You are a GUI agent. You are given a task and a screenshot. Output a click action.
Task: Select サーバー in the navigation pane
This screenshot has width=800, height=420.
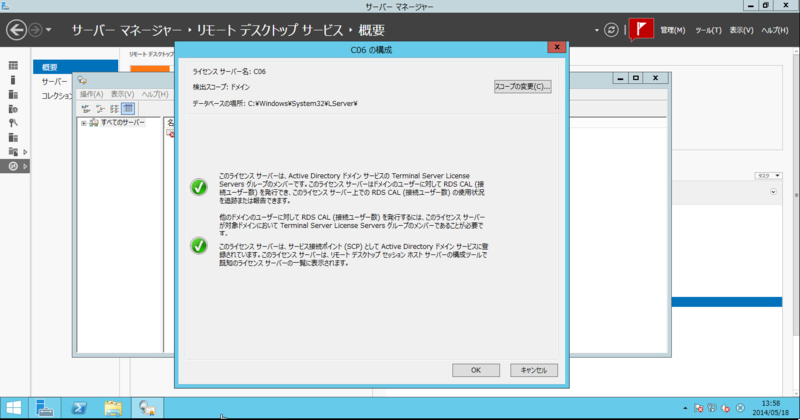tap(54, 81)
